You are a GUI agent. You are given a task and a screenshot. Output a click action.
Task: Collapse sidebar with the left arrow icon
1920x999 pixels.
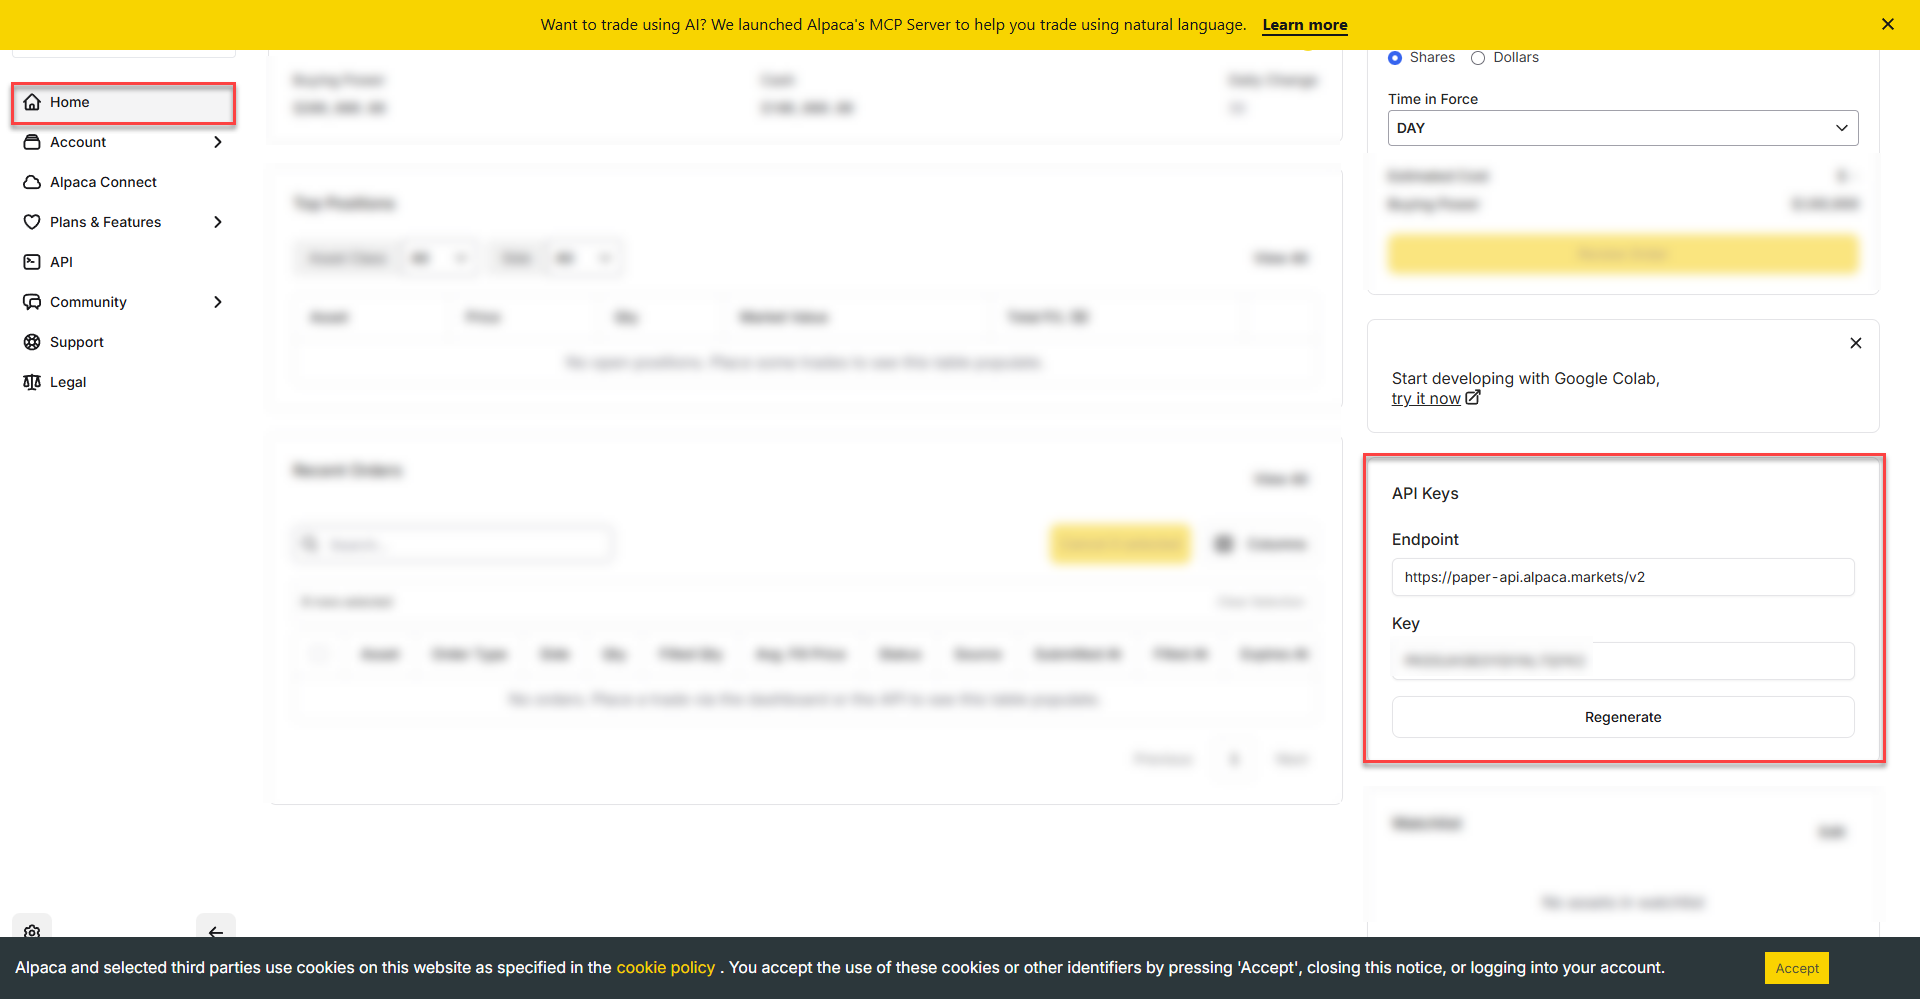[x=216, y=930]
